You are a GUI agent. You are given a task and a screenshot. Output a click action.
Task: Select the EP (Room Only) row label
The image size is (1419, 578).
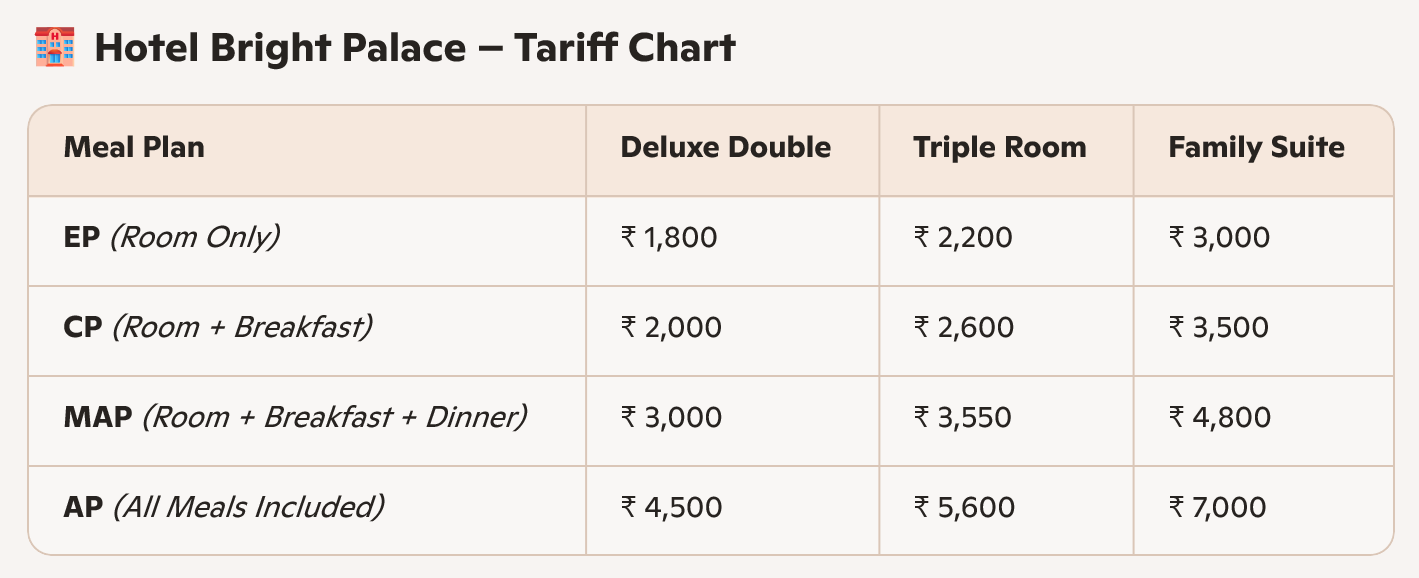pos(172,237)
